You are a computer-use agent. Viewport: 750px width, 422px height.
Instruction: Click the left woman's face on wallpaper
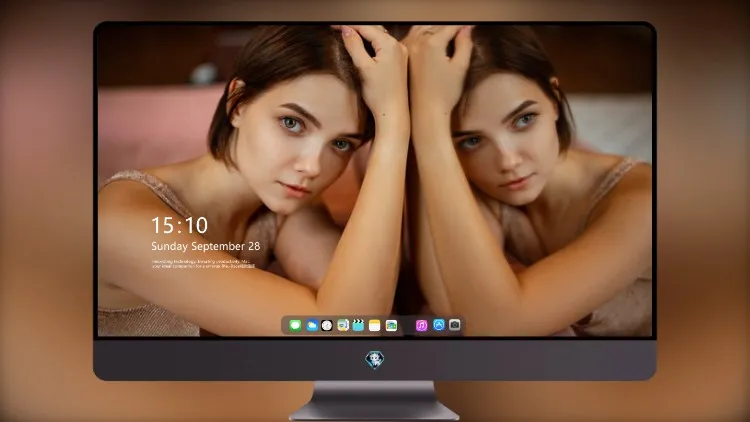(x=299, y=144)
